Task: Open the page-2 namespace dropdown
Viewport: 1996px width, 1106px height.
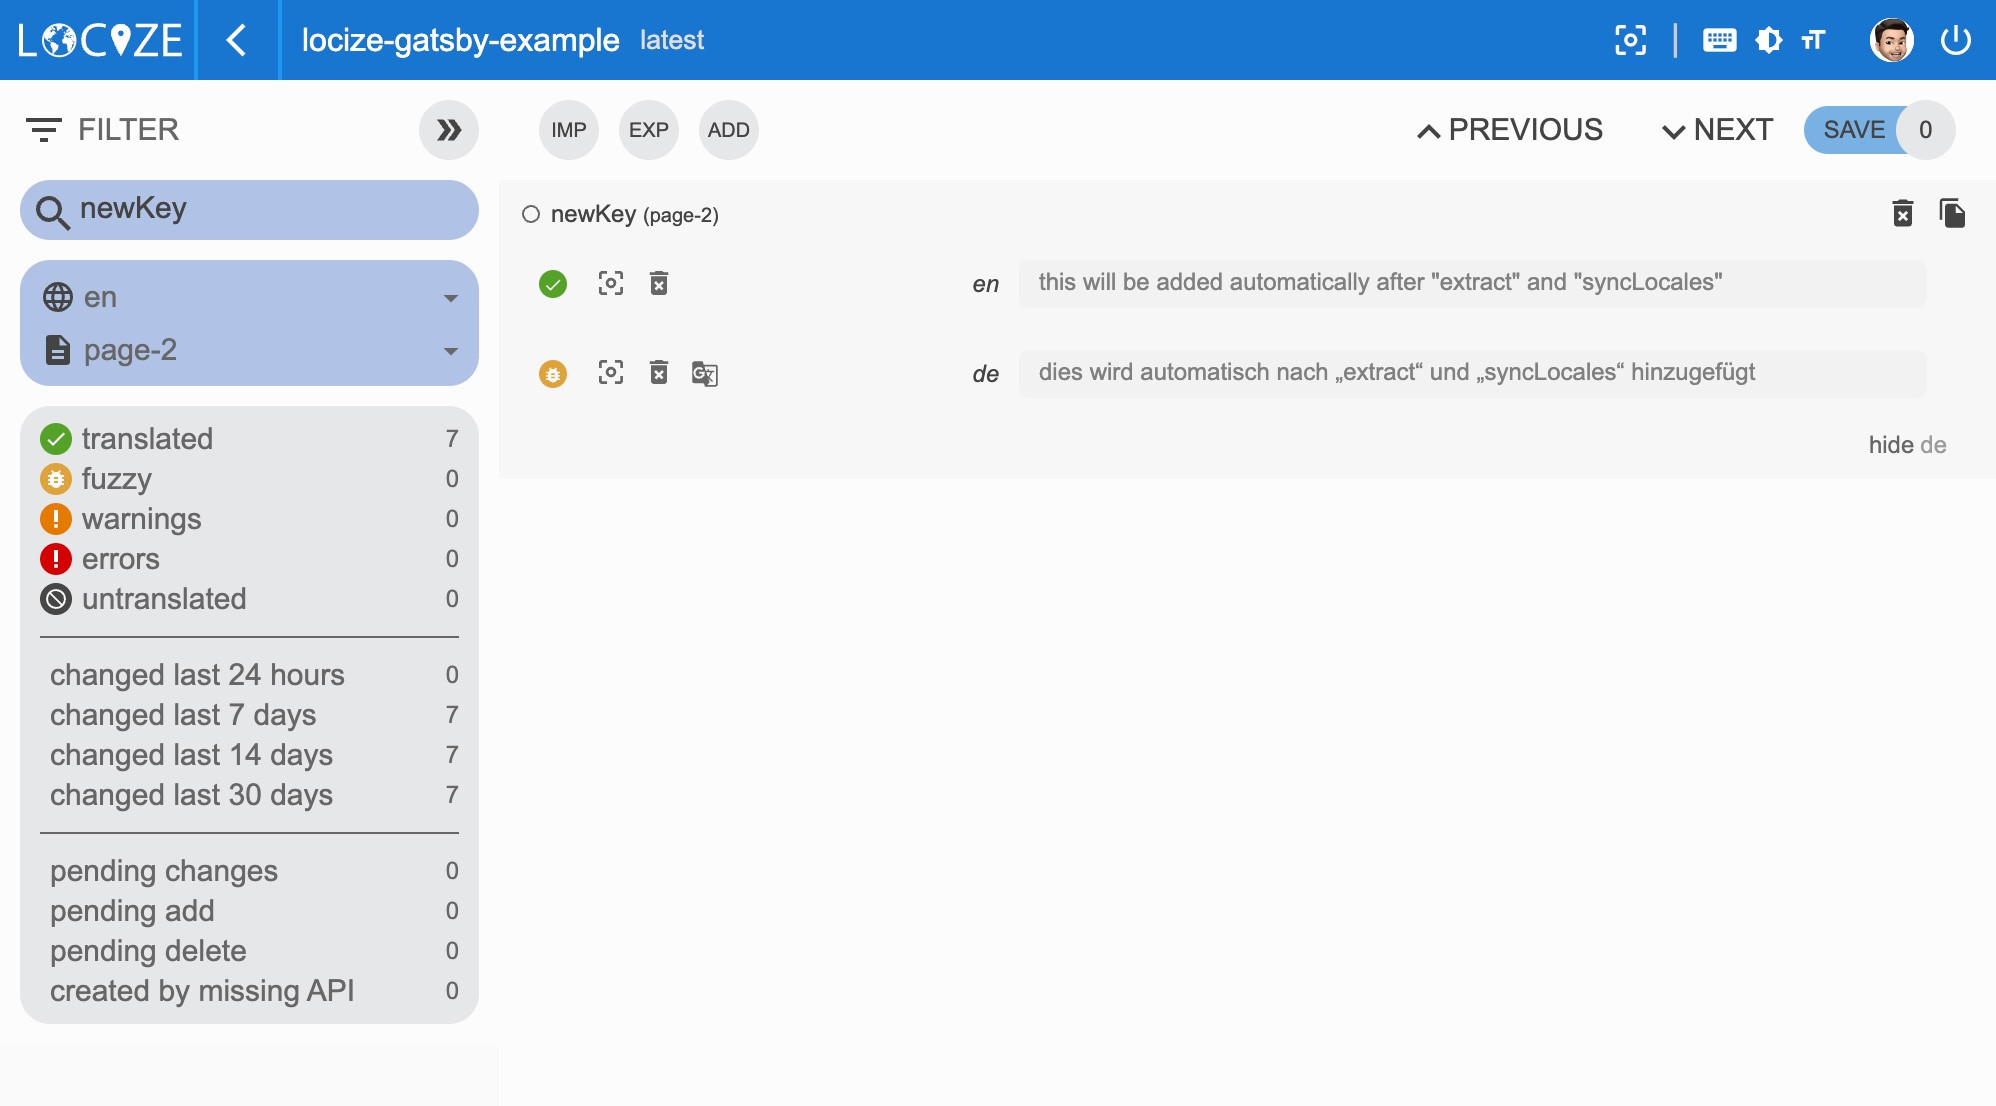Action: 249,350
